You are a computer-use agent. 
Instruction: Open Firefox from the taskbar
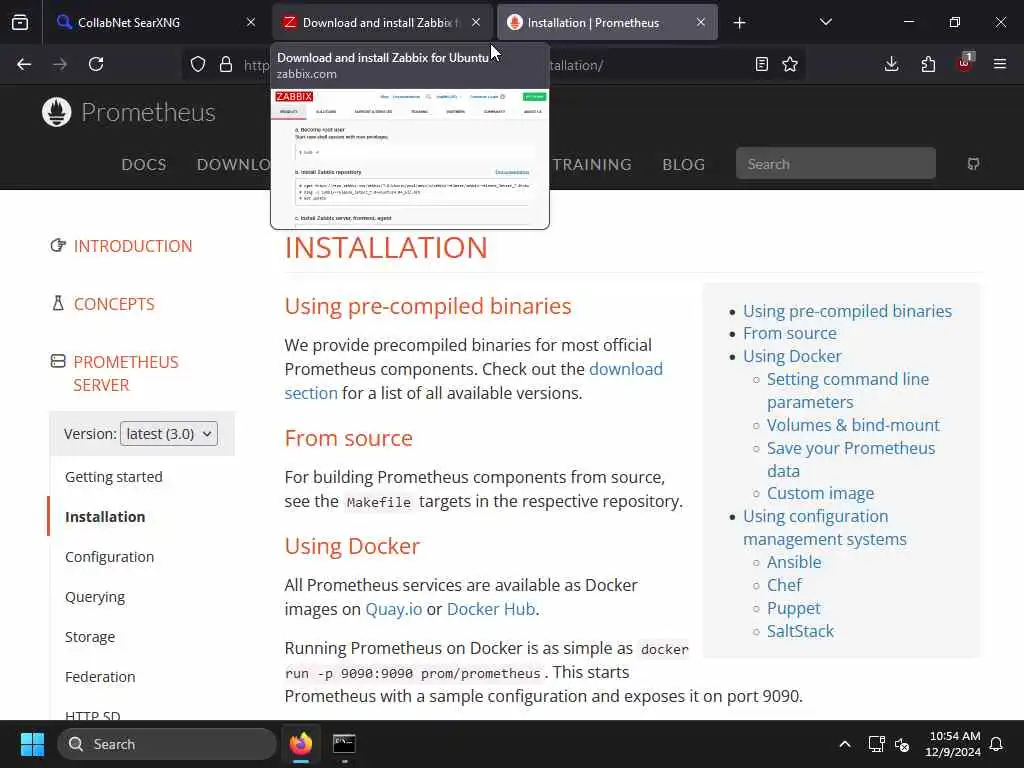point(301,744)
